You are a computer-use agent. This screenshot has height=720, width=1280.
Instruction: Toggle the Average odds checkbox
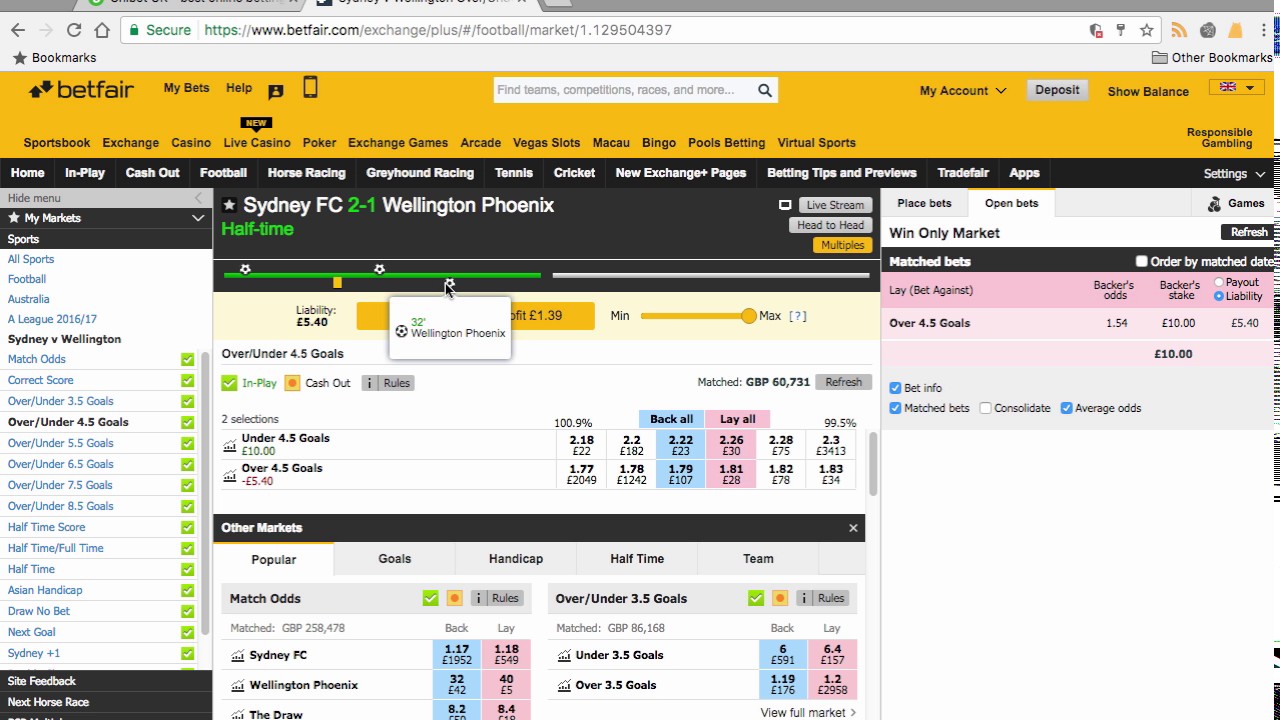click(x=1066, y=408)
